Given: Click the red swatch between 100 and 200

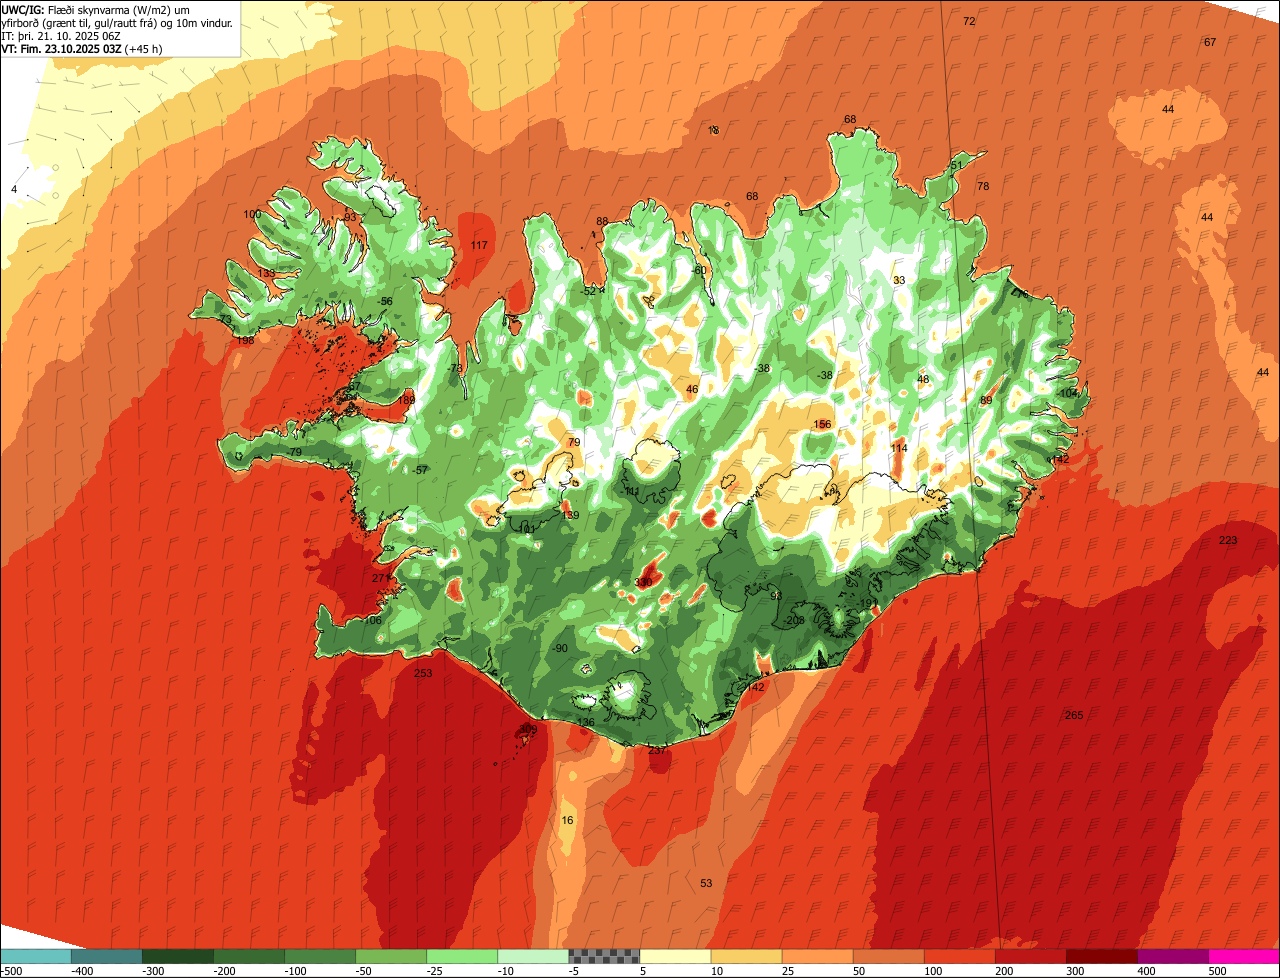Looking at the screenshot, I should pos(959,956).
